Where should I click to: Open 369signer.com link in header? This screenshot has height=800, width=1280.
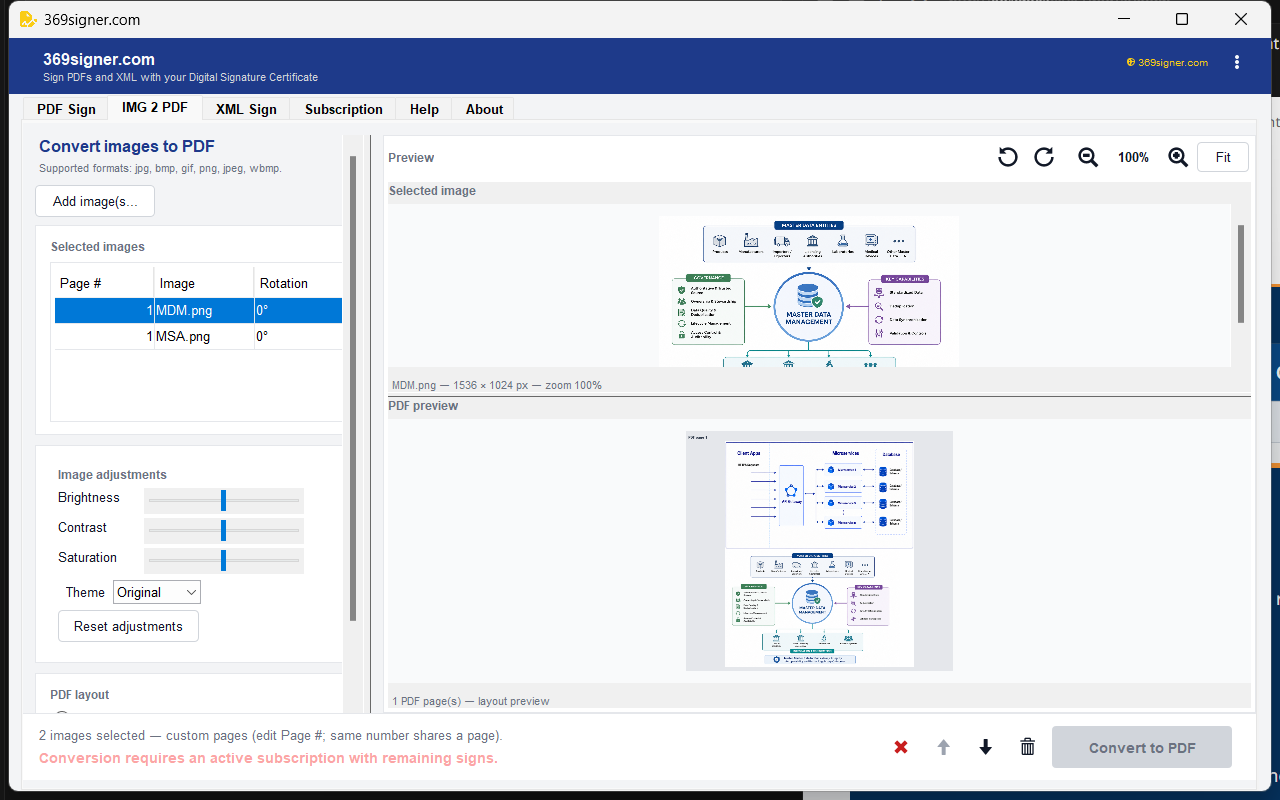[x=1167, y=62]
